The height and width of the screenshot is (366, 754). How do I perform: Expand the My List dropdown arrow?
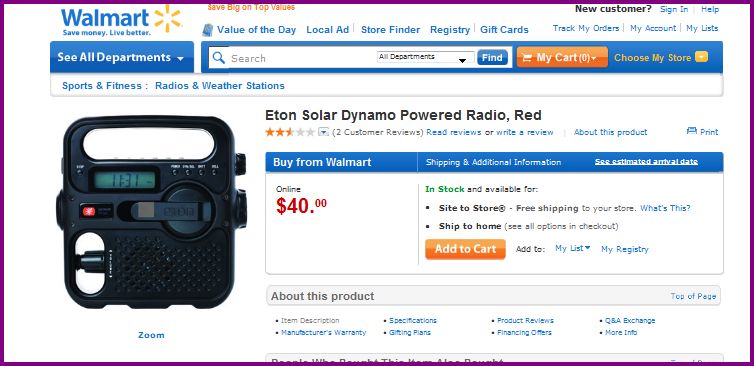pyautogui.click(x=588, y=248)
